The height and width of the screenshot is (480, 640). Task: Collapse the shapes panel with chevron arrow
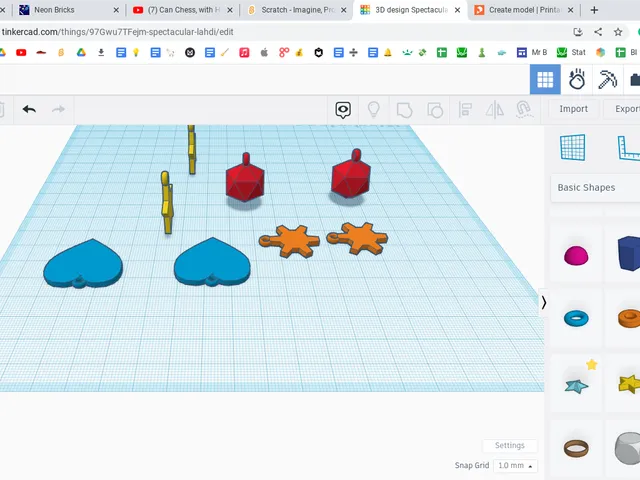tap(543, 302)
